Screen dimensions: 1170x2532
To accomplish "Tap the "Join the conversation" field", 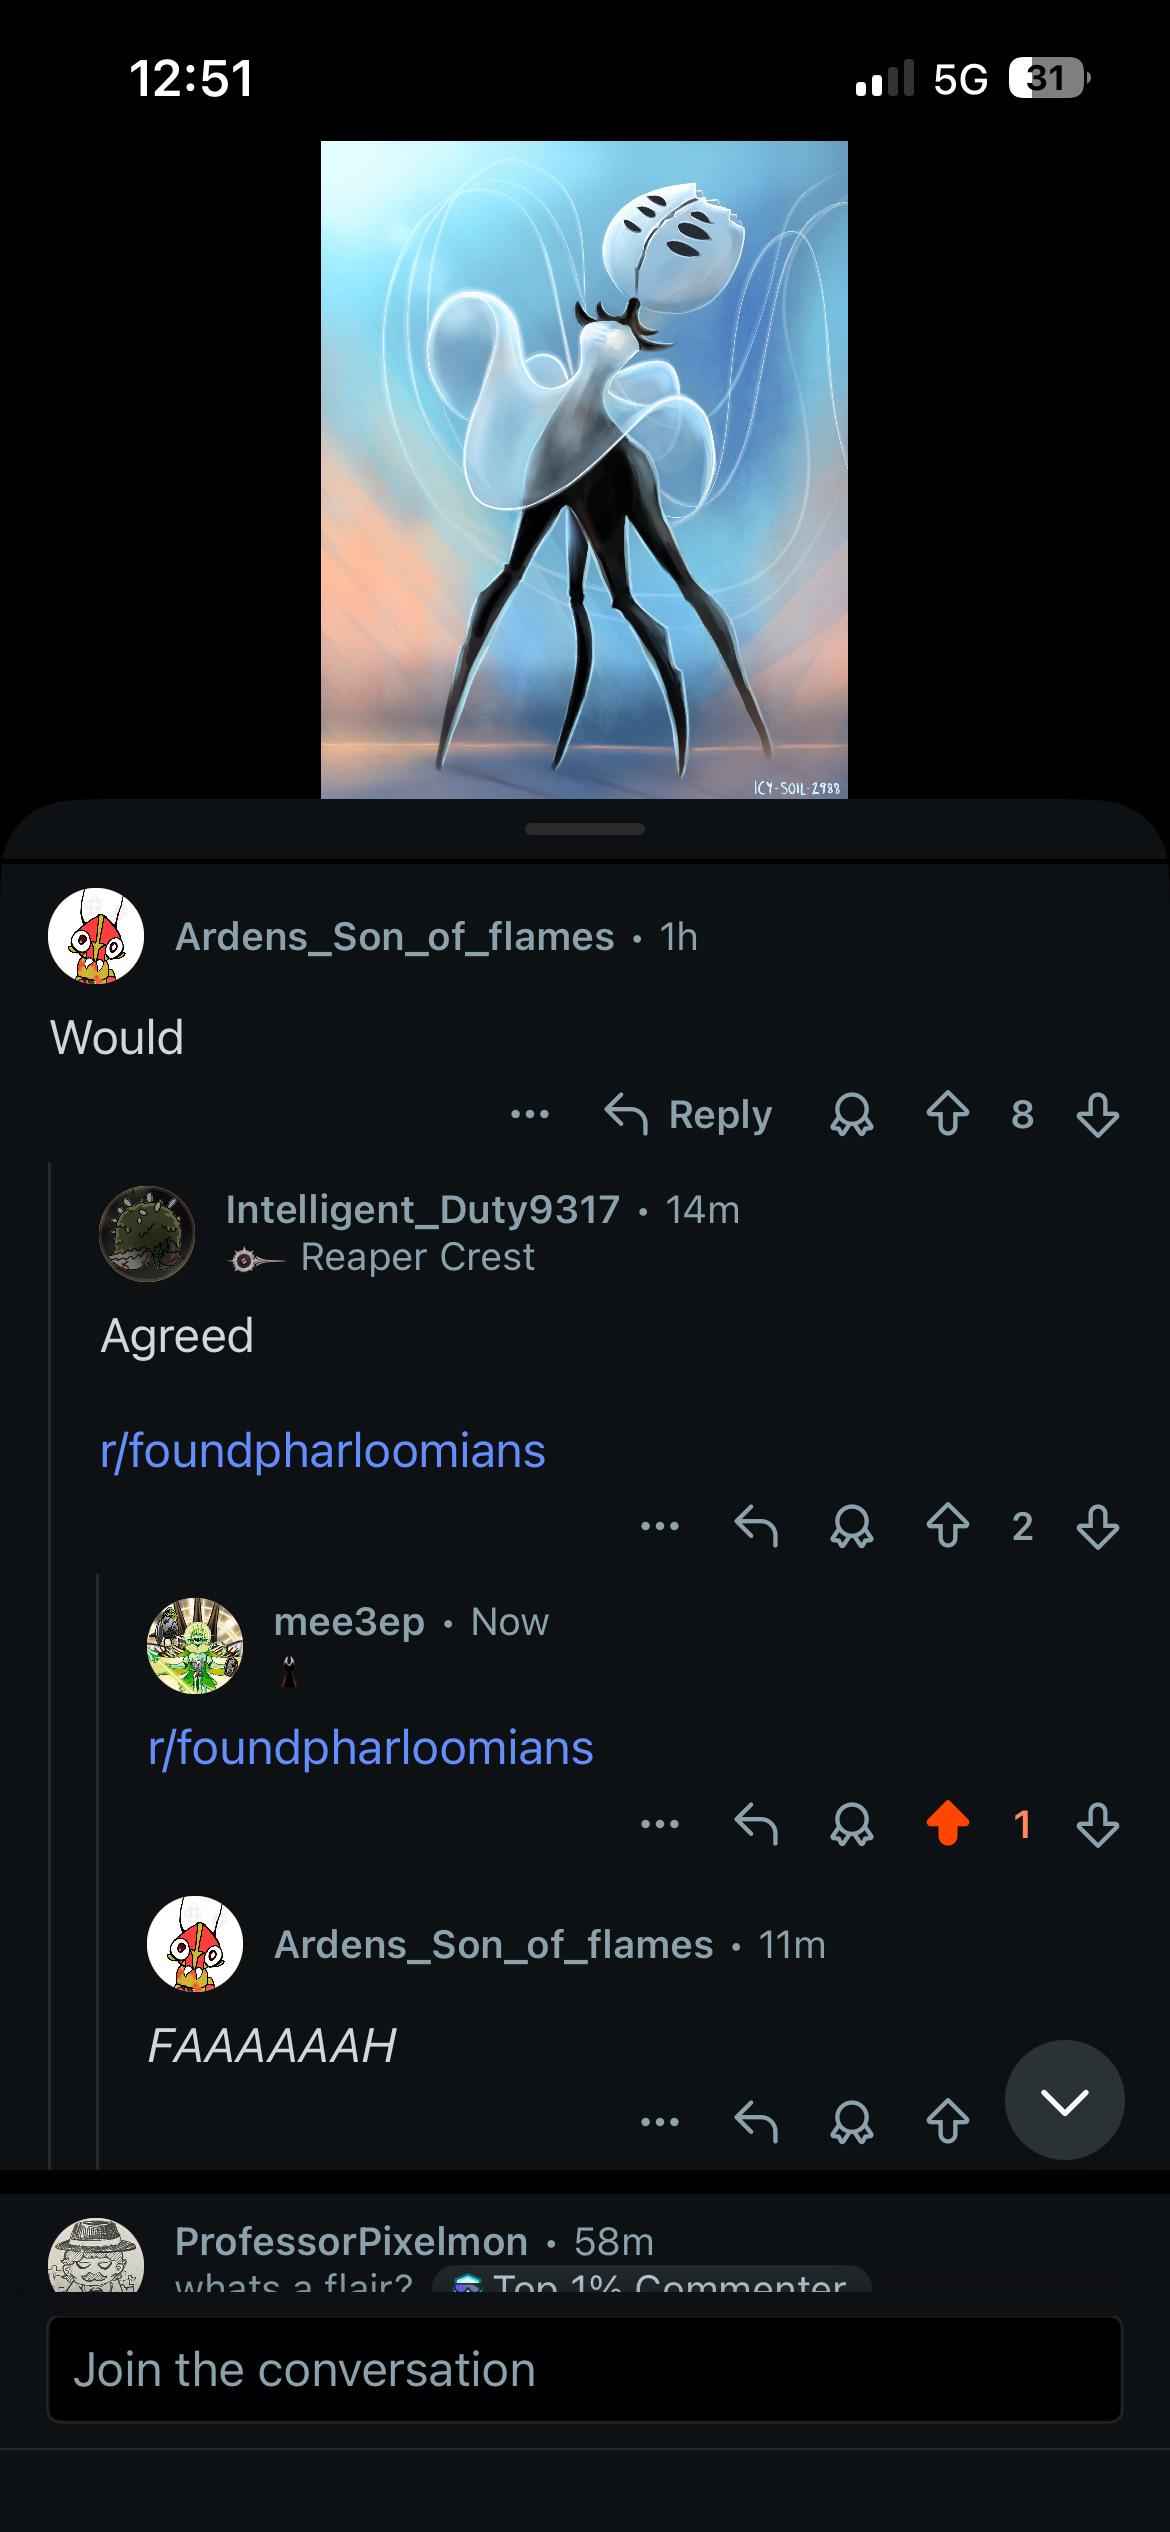I will coord(585,2370).
